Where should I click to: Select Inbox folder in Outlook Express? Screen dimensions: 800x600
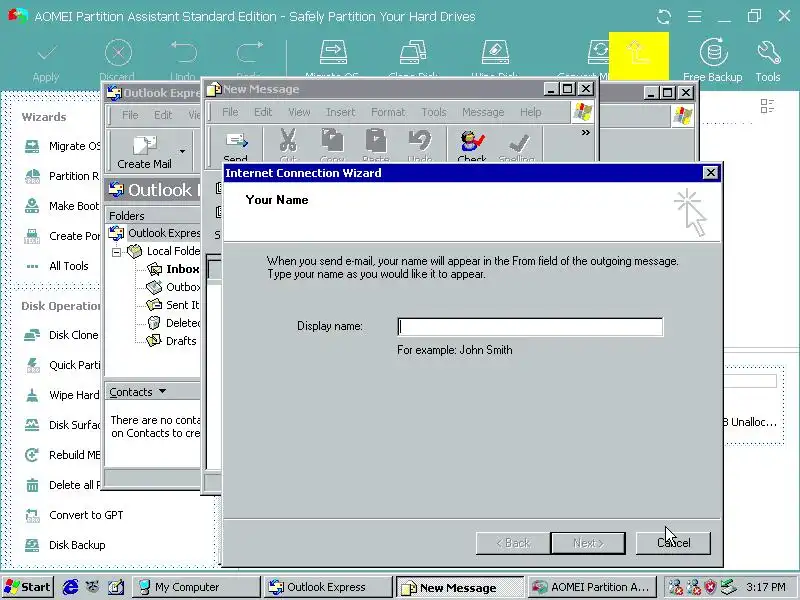(172, 269)
